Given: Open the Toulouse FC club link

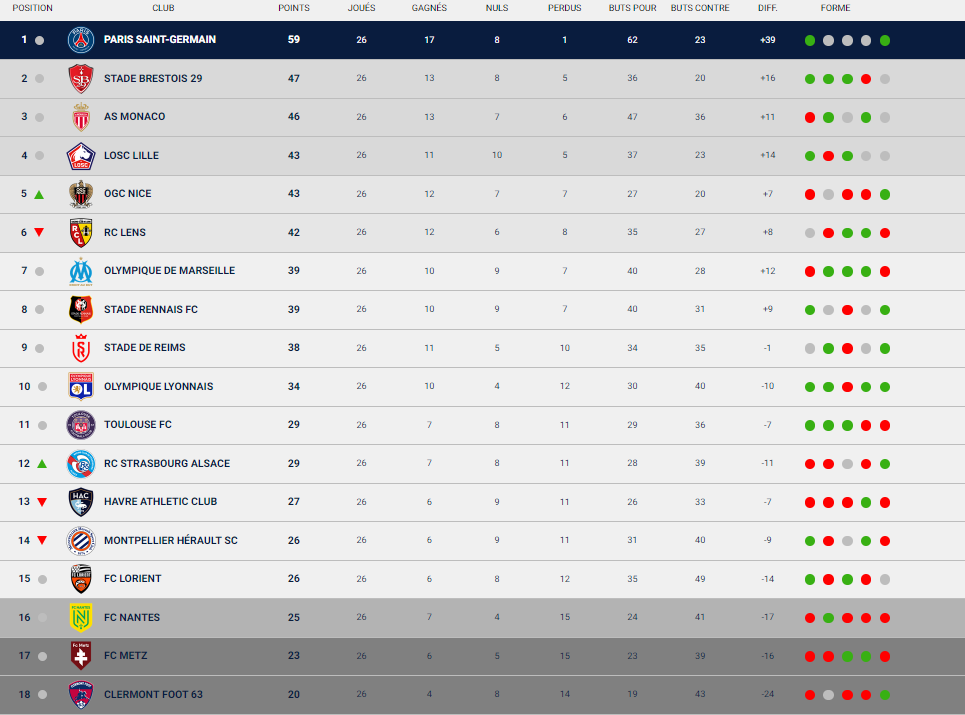Looking at the screenshot, I should click(x=138, y=425).
